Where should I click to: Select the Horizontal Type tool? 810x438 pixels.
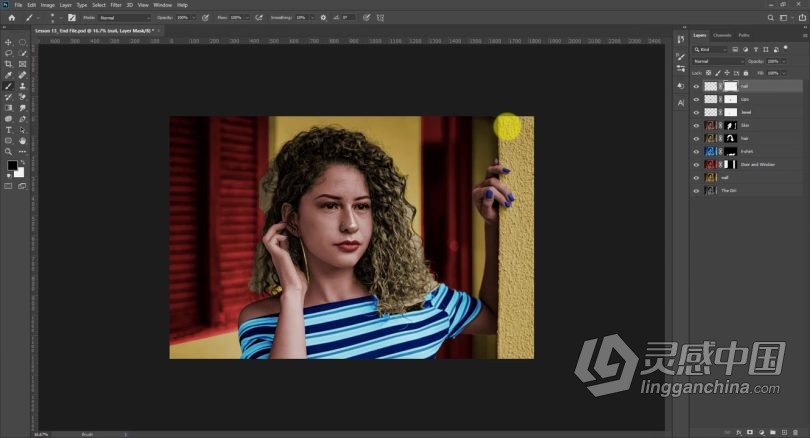pos(8,130)
